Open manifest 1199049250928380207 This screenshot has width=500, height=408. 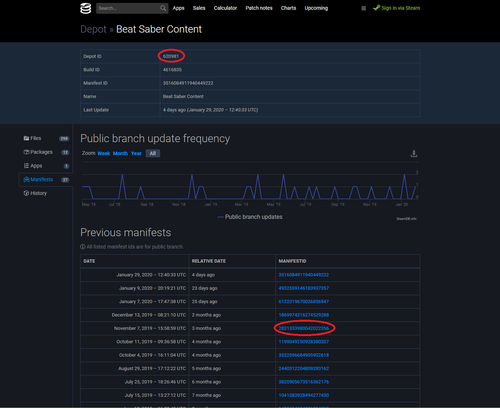pyautogui.click(x=304, y=342)
